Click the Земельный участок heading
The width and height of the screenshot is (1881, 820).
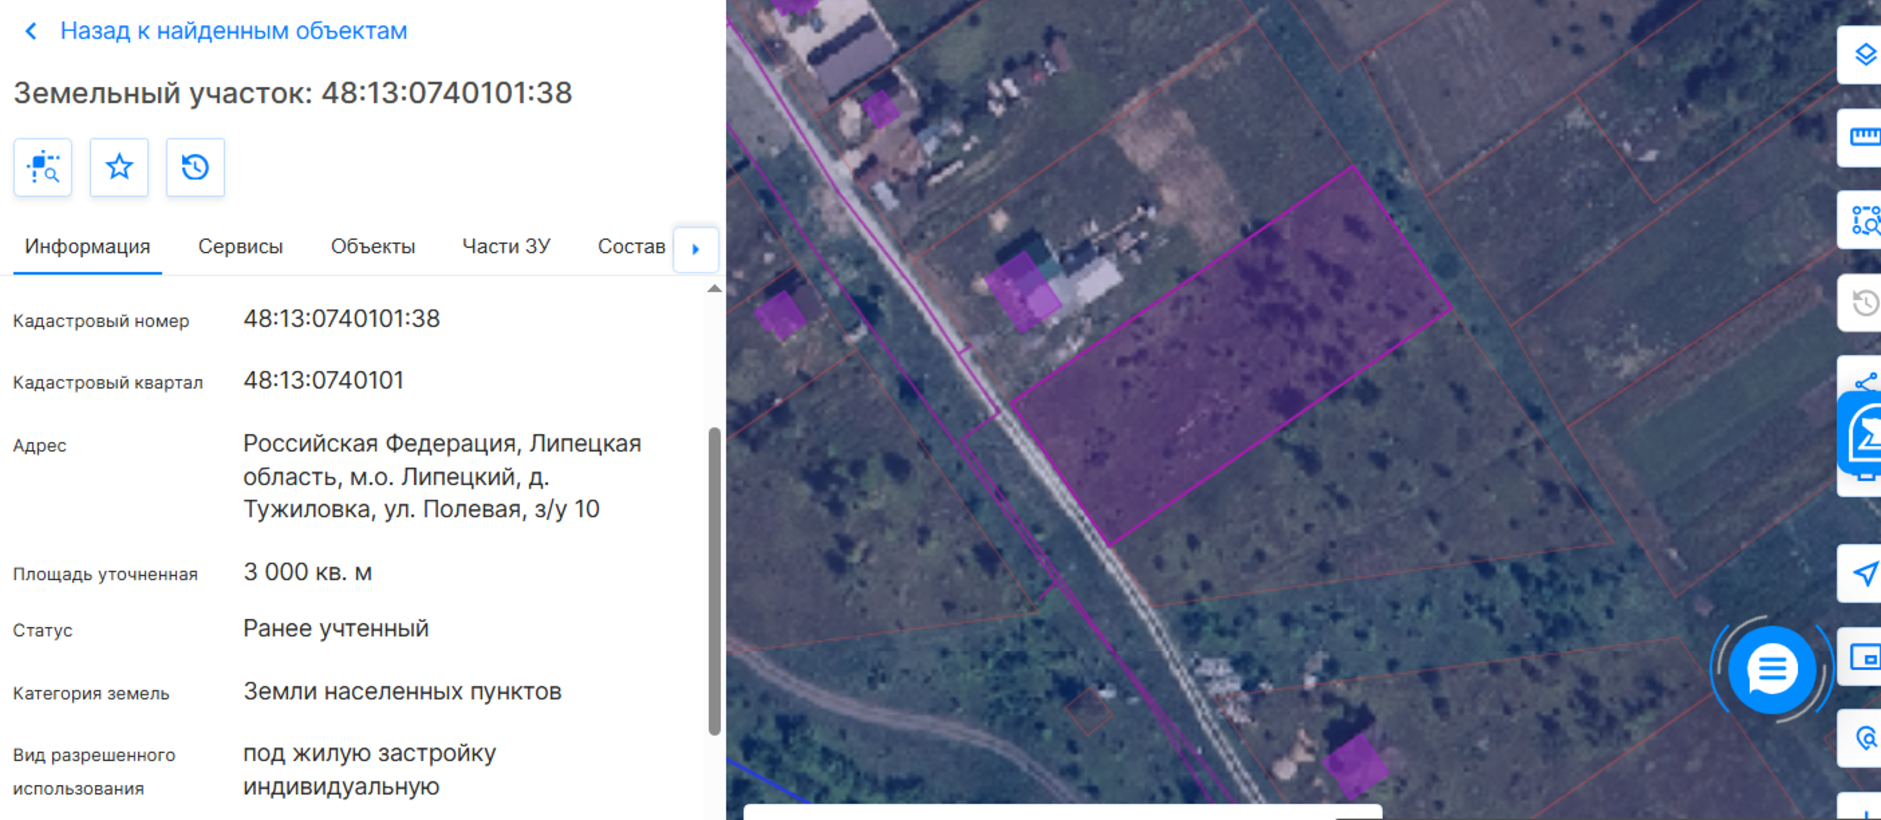[x=293, y=93]
